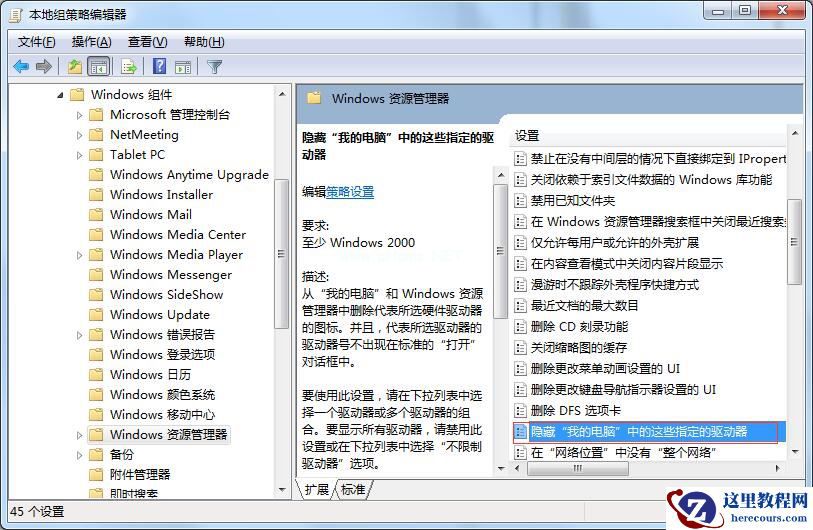
Task: Click the Back arrow toolbar icon
Action: coord(21,66)
